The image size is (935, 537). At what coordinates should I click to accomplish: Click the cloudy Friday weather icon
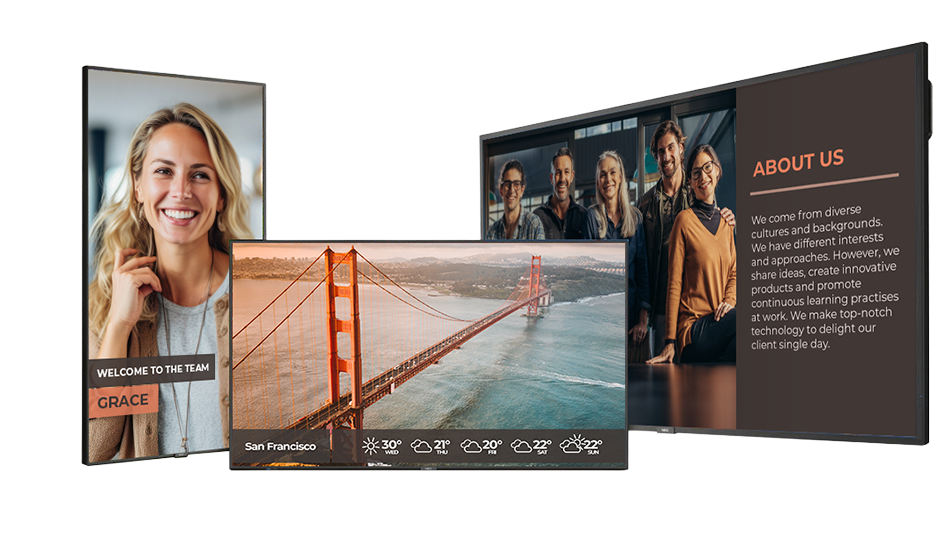point(471,446)
